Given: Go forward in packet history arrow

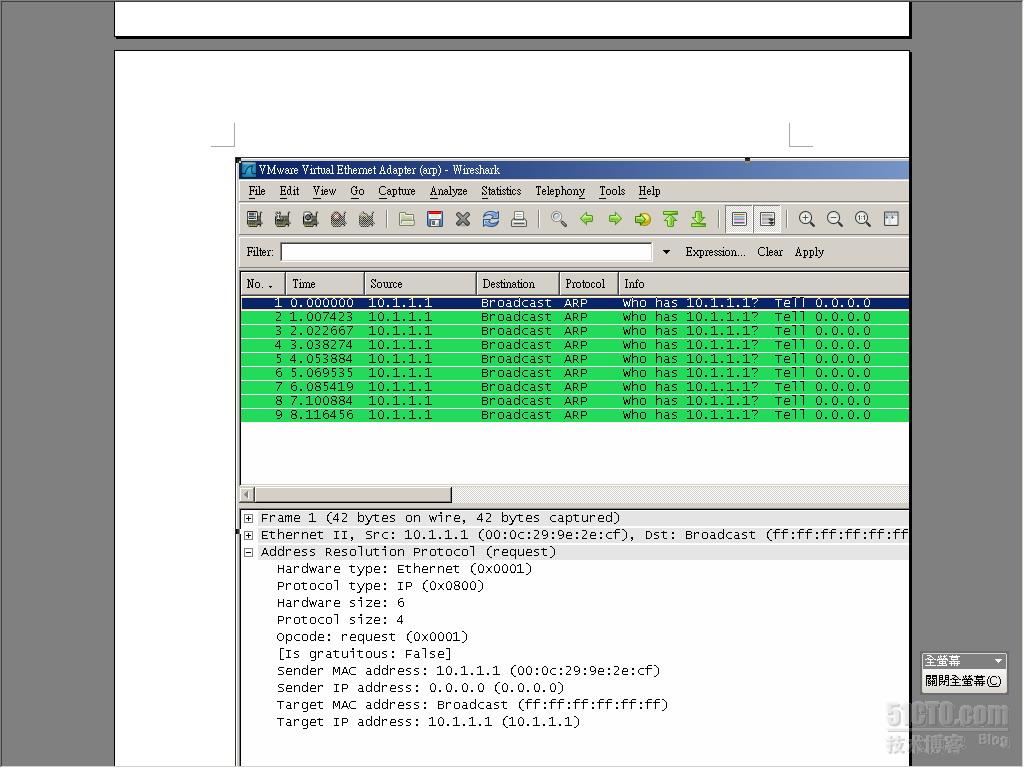Looking at the screenshot, I should pos(615,219).
